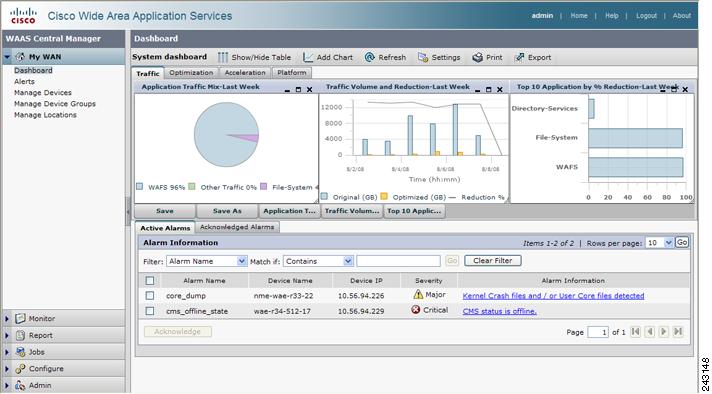Minimize Traffic Volume and Reduction chart
The image size is (712, 394).
pyautogui.click(x=477, y=90)
